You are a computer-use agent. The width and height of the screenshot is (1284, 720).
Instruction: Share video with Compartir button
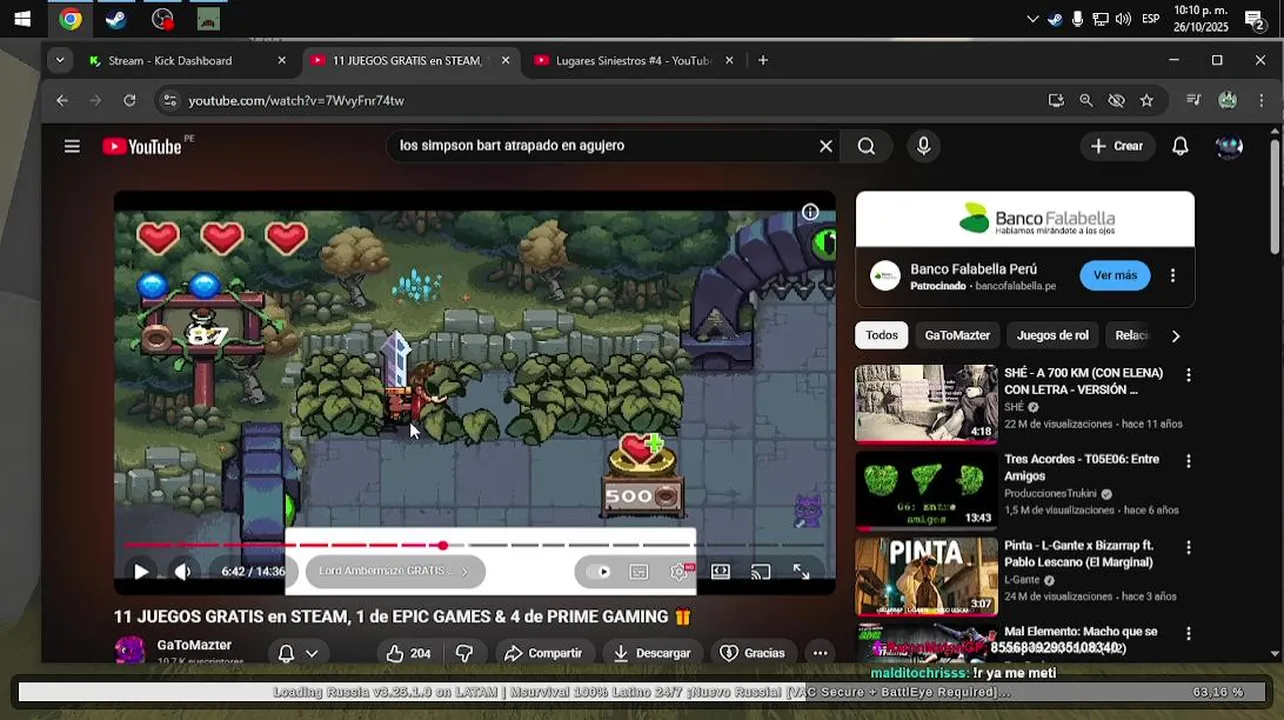[x=544, y=653]
